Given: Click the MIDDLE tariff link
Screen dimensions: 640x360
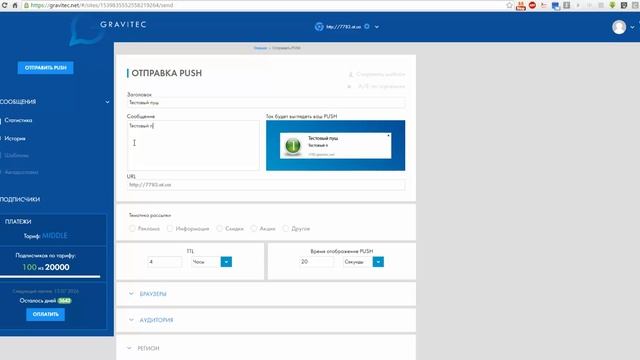Looking at the screenshot, I should [55, 236].
